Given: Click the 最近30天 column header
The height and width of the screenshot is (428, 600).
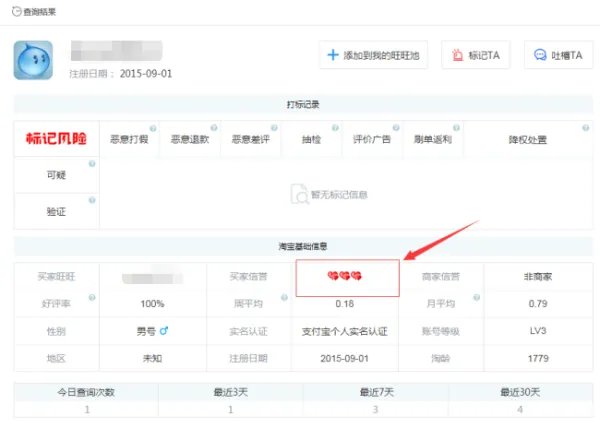Looking at the screenshot, I should 520,392.
